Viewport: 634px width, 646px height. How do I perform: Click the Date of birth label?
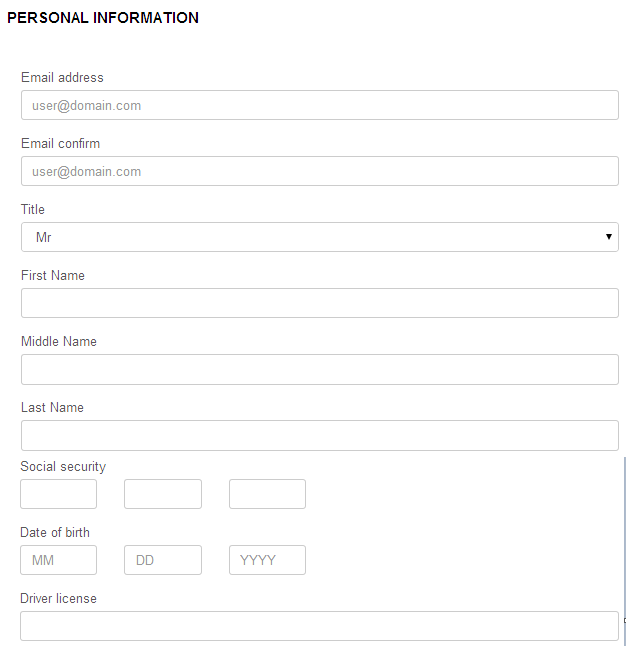tap(55, 532)
